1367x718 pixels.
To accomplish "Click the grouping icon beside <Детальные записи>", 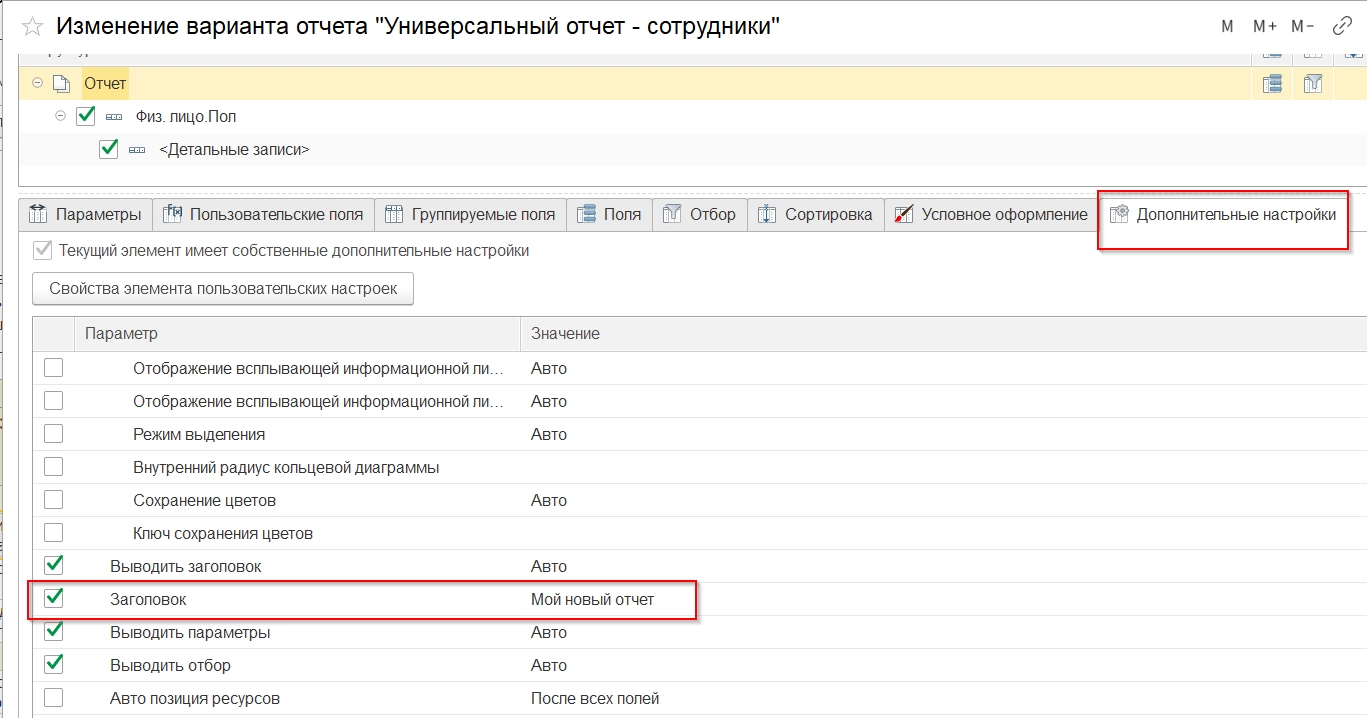I will (137, 150).
